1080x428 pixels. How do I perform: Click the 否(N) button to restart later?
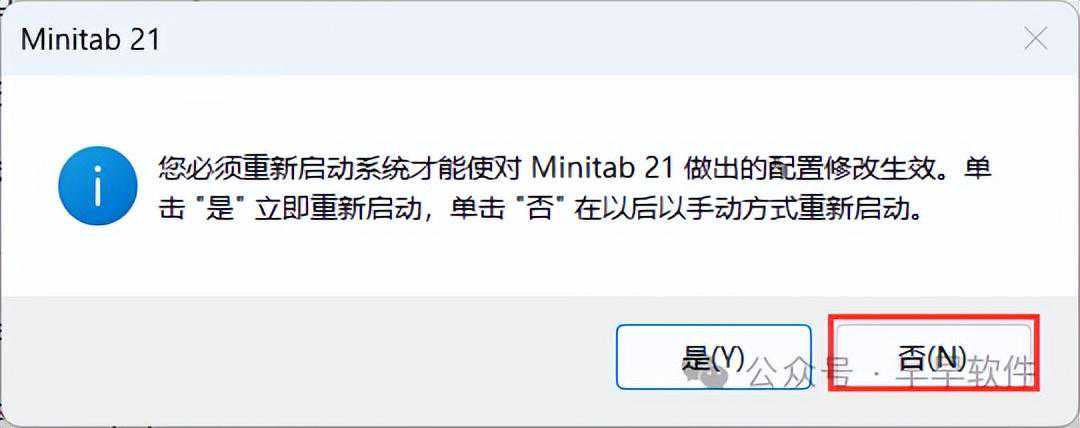(x=933, y=356)
